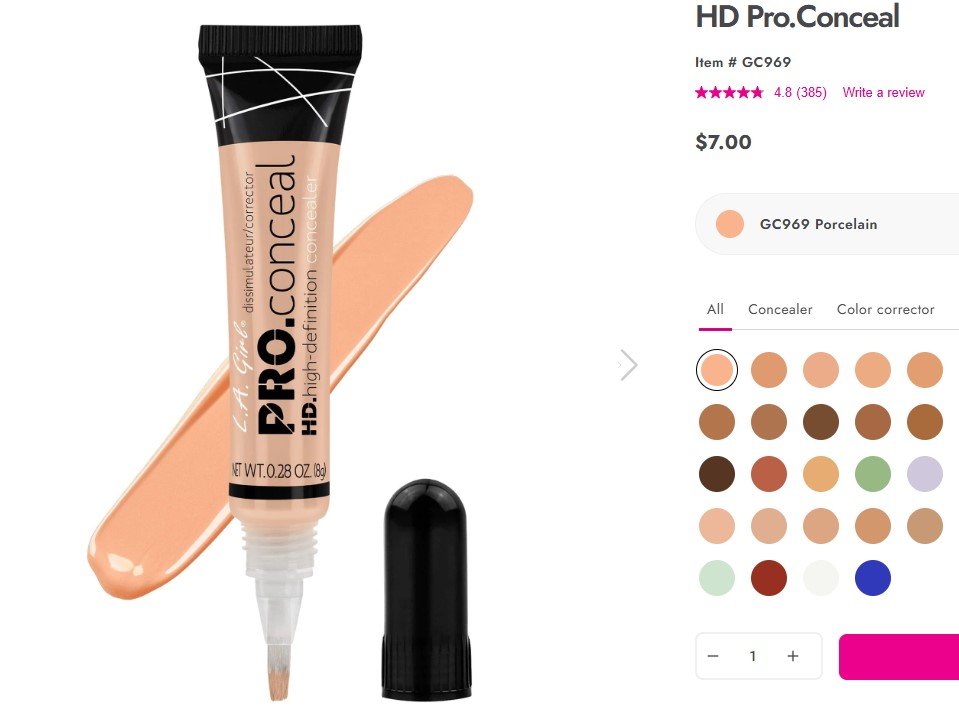
Task: Decrease quantity with the minus icon
Action: [713, 656]
